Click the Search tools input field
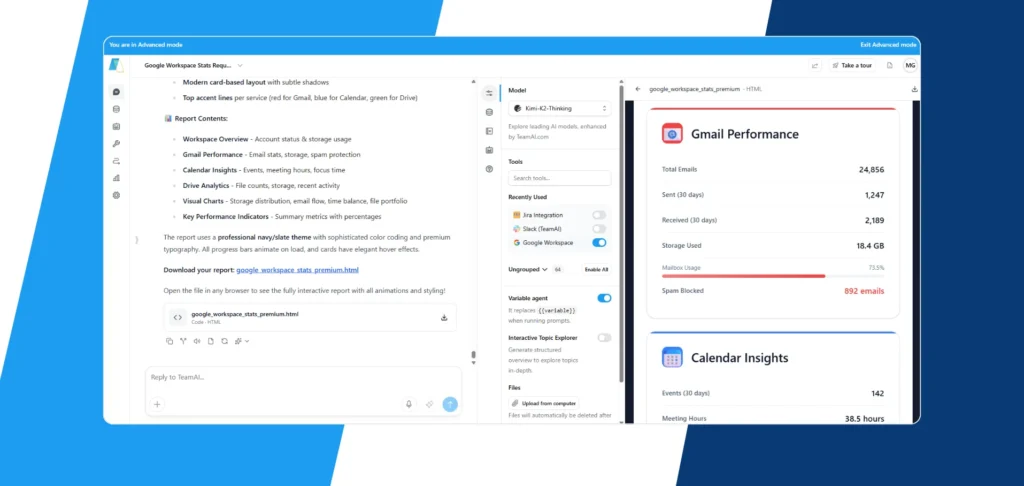This screenshot has width=1024, height=486. pyautogui.click(x=560, y=178)
